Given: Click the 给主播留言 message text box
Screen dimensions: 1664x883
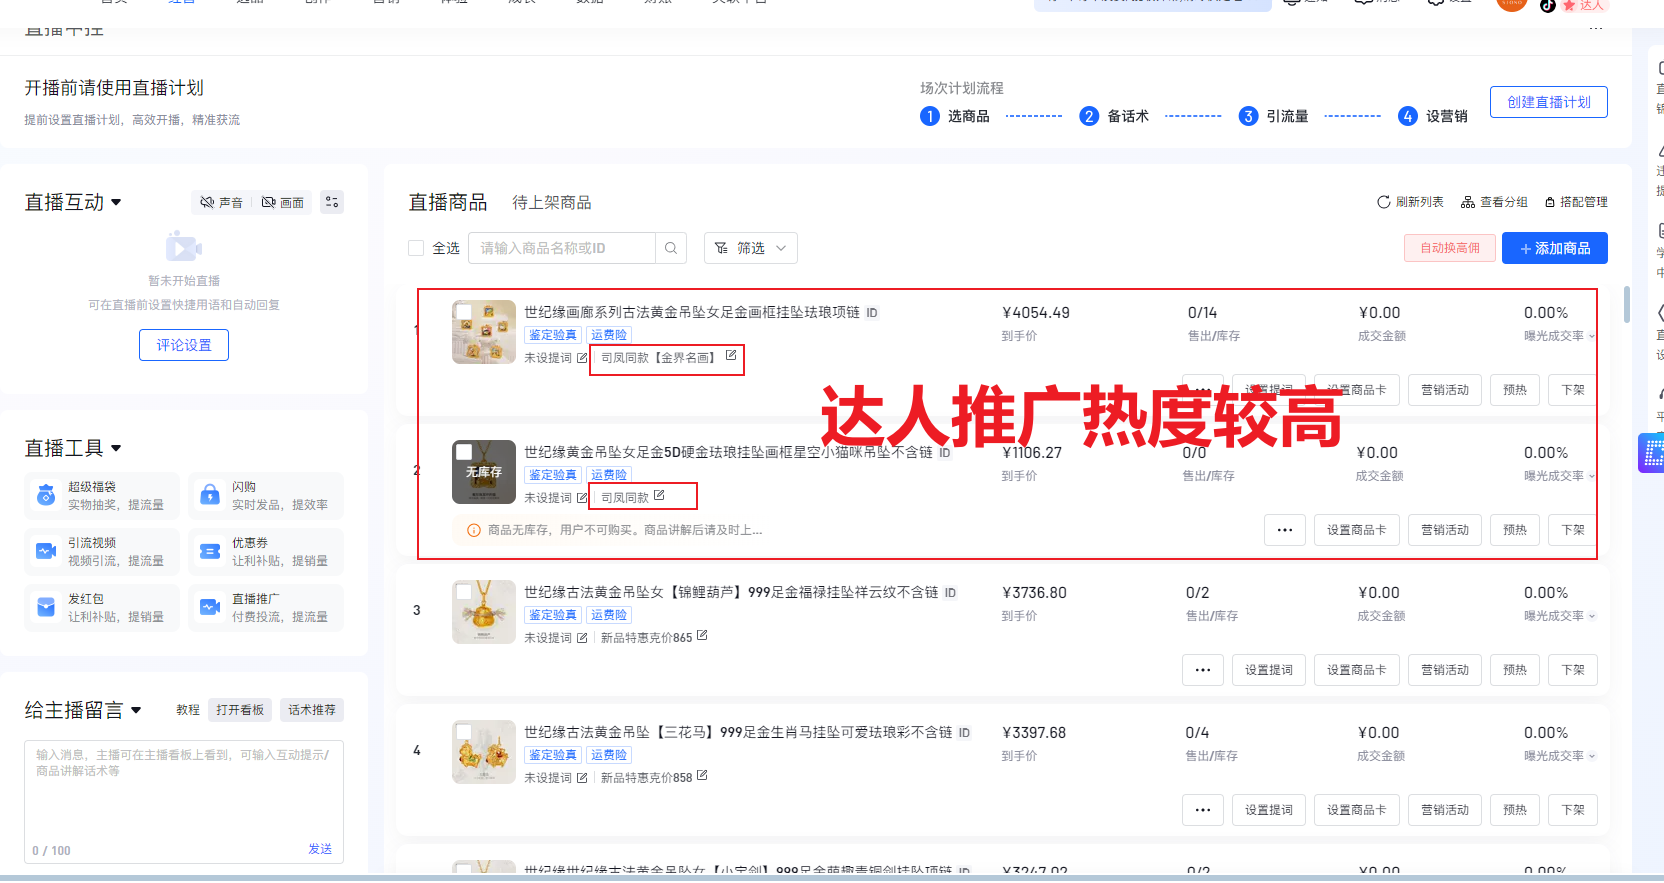Looking at the screenshot, I should click(183, 790).
